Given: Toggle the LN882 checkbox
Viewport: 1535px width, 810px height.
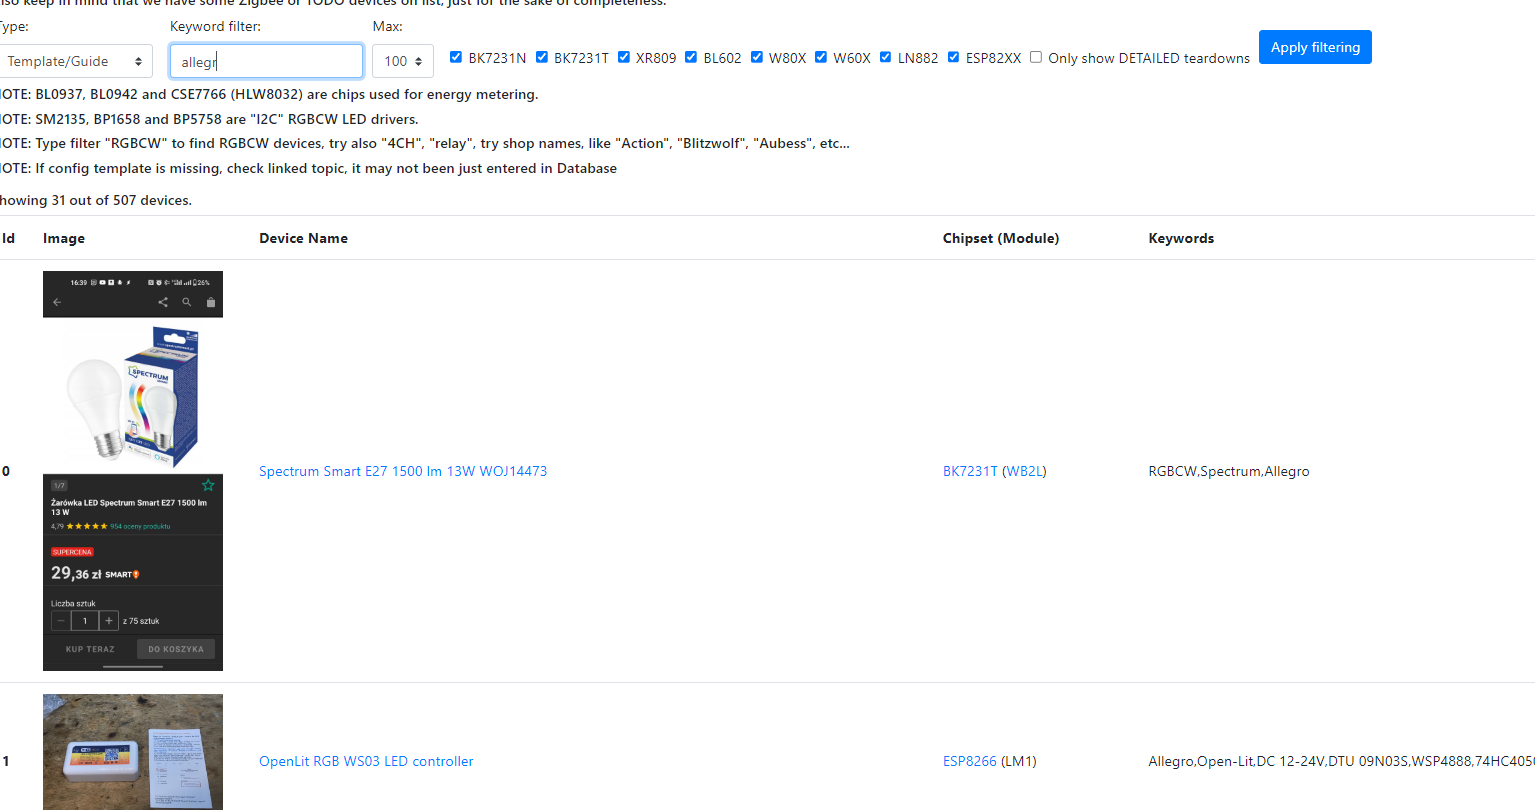Looking at the screenshot, I should [886, 57].
